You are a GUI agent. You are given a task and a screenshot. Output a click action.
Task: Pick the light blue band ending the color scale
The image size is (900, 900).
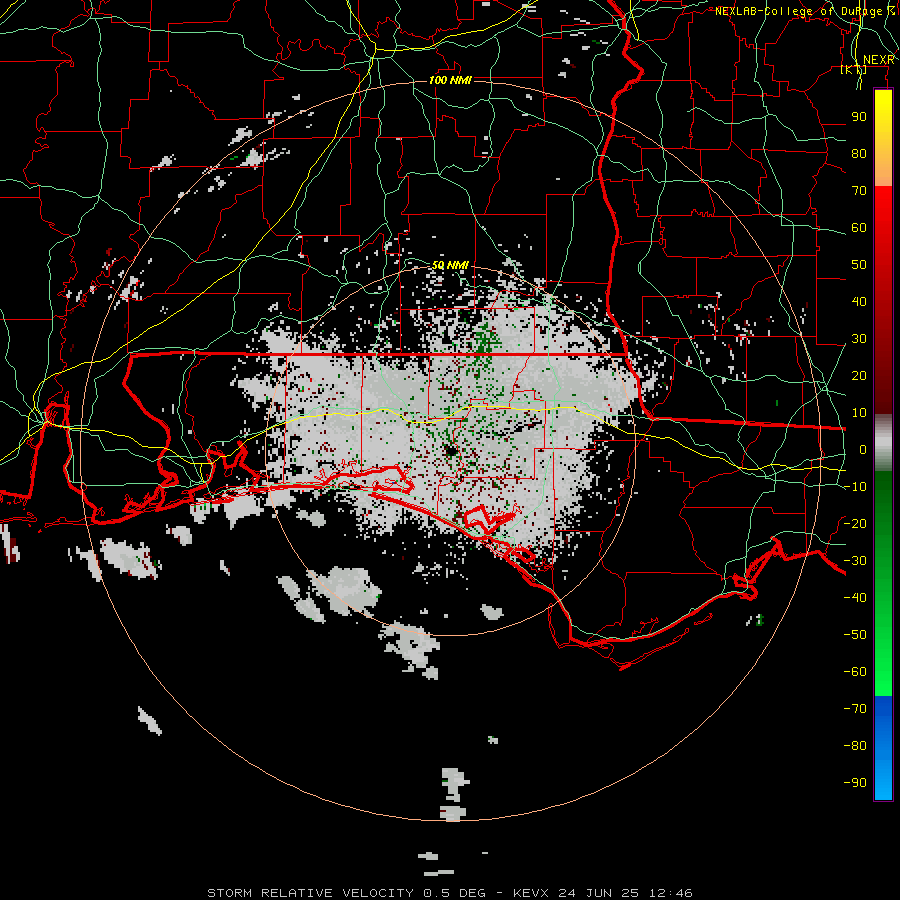pos(883,781)
